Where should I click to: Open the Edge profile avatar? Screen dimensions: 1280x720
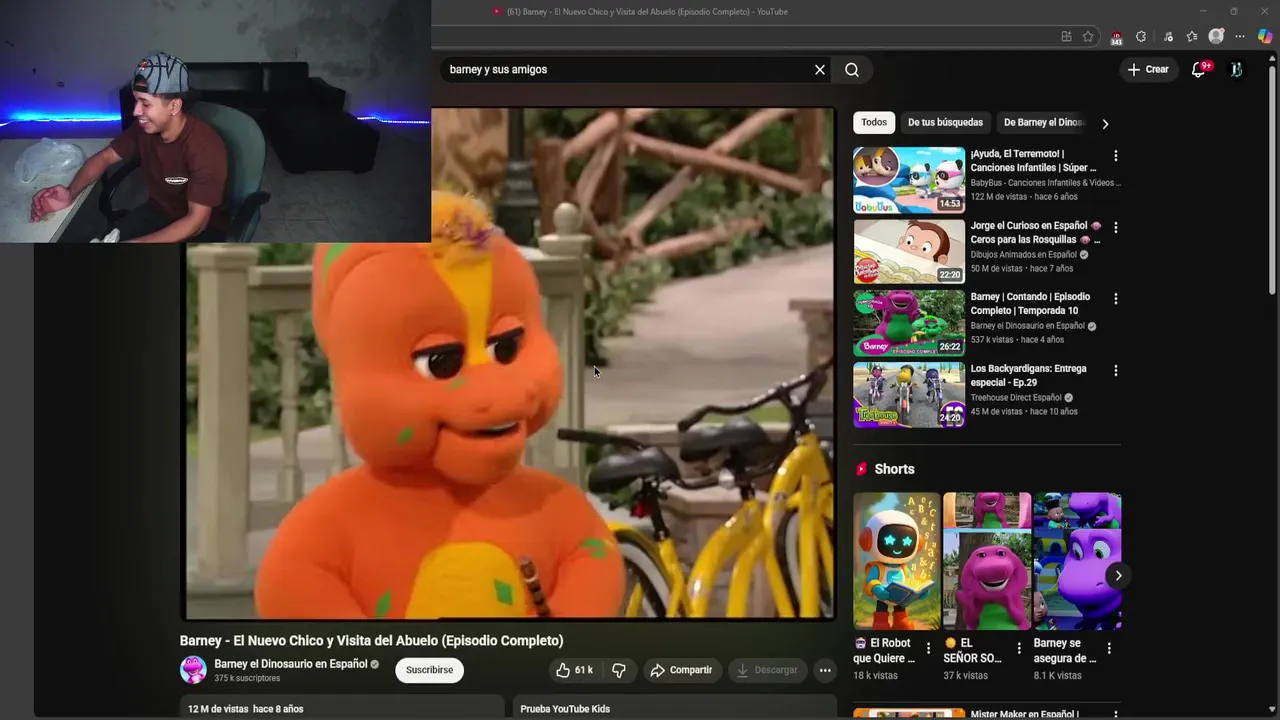1216,37
